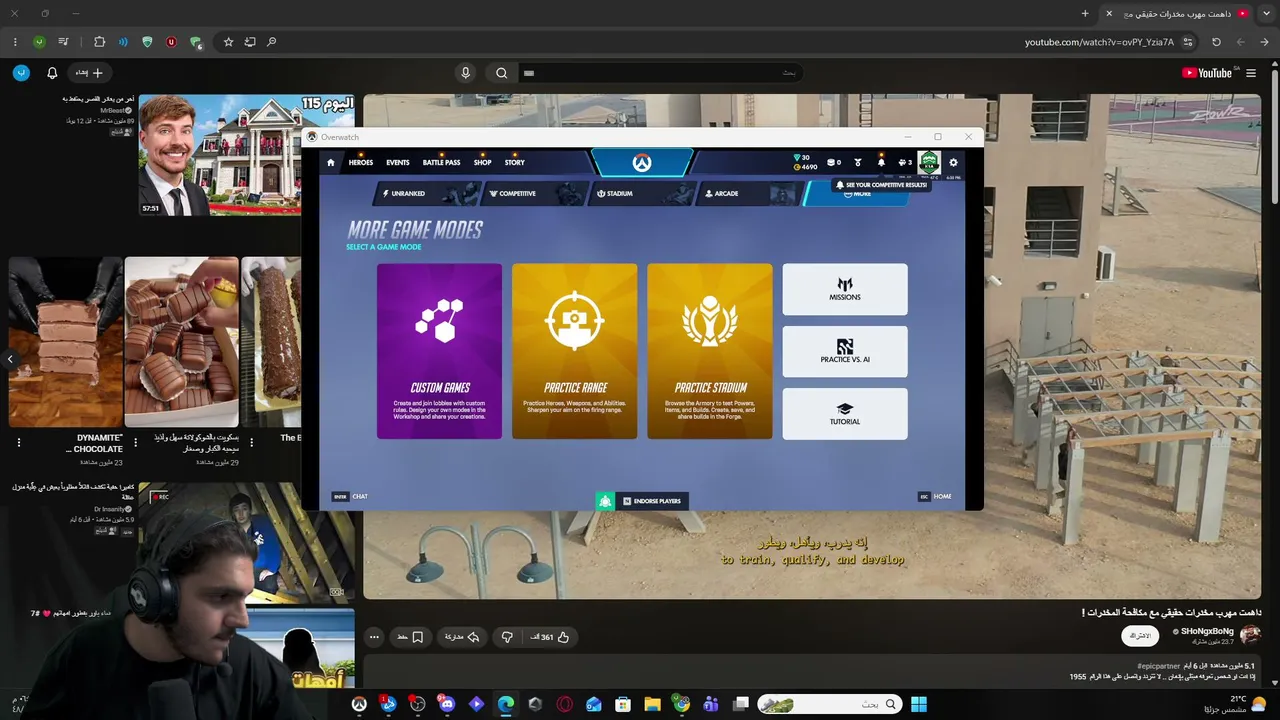Open the Practice Stadium card
Screen dimensions: 1280x720
pyautogui.click(x=709, y=351)
